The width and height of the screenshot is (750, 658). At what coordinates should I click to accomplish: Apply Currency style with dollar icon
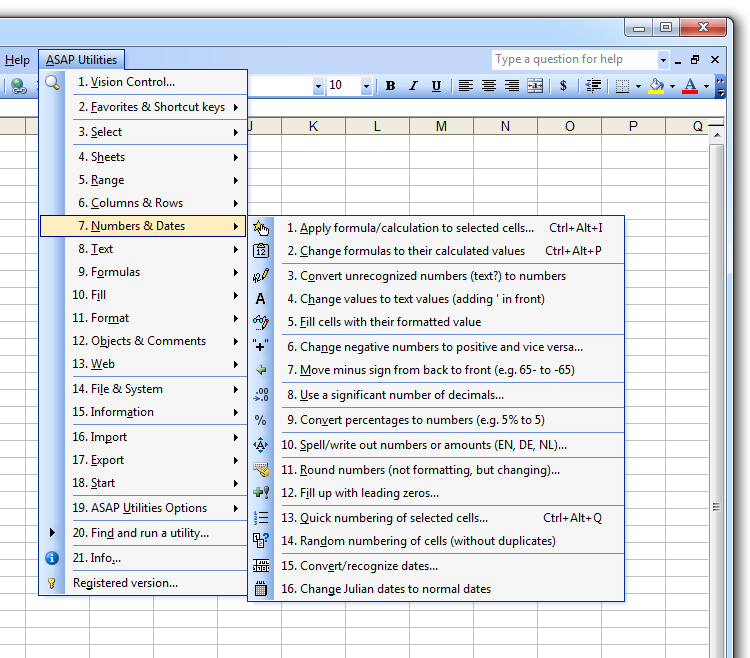563,86
